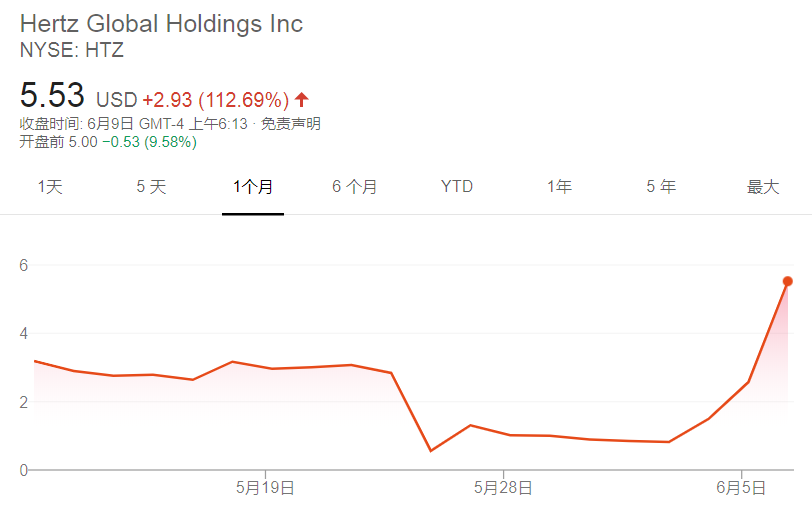Open the 6 个月 range tab

[x=355, y=187]
